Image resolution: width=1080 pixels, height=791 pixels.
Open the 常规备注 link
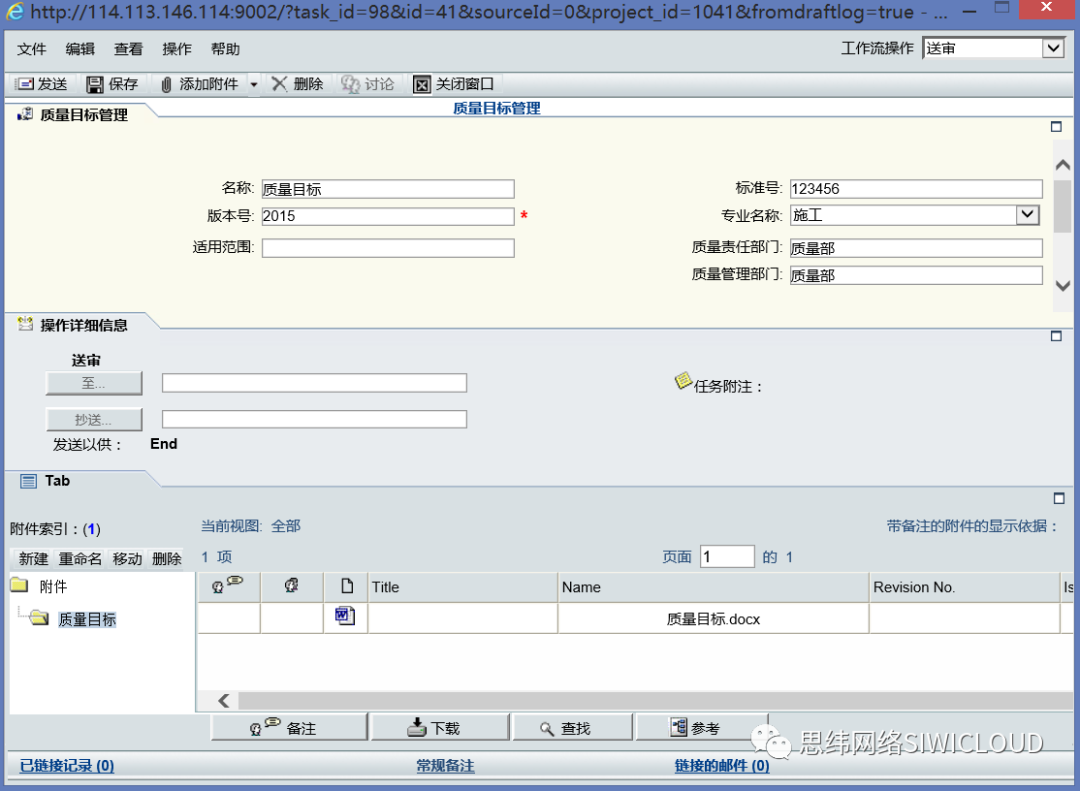(x=445, y=766)
